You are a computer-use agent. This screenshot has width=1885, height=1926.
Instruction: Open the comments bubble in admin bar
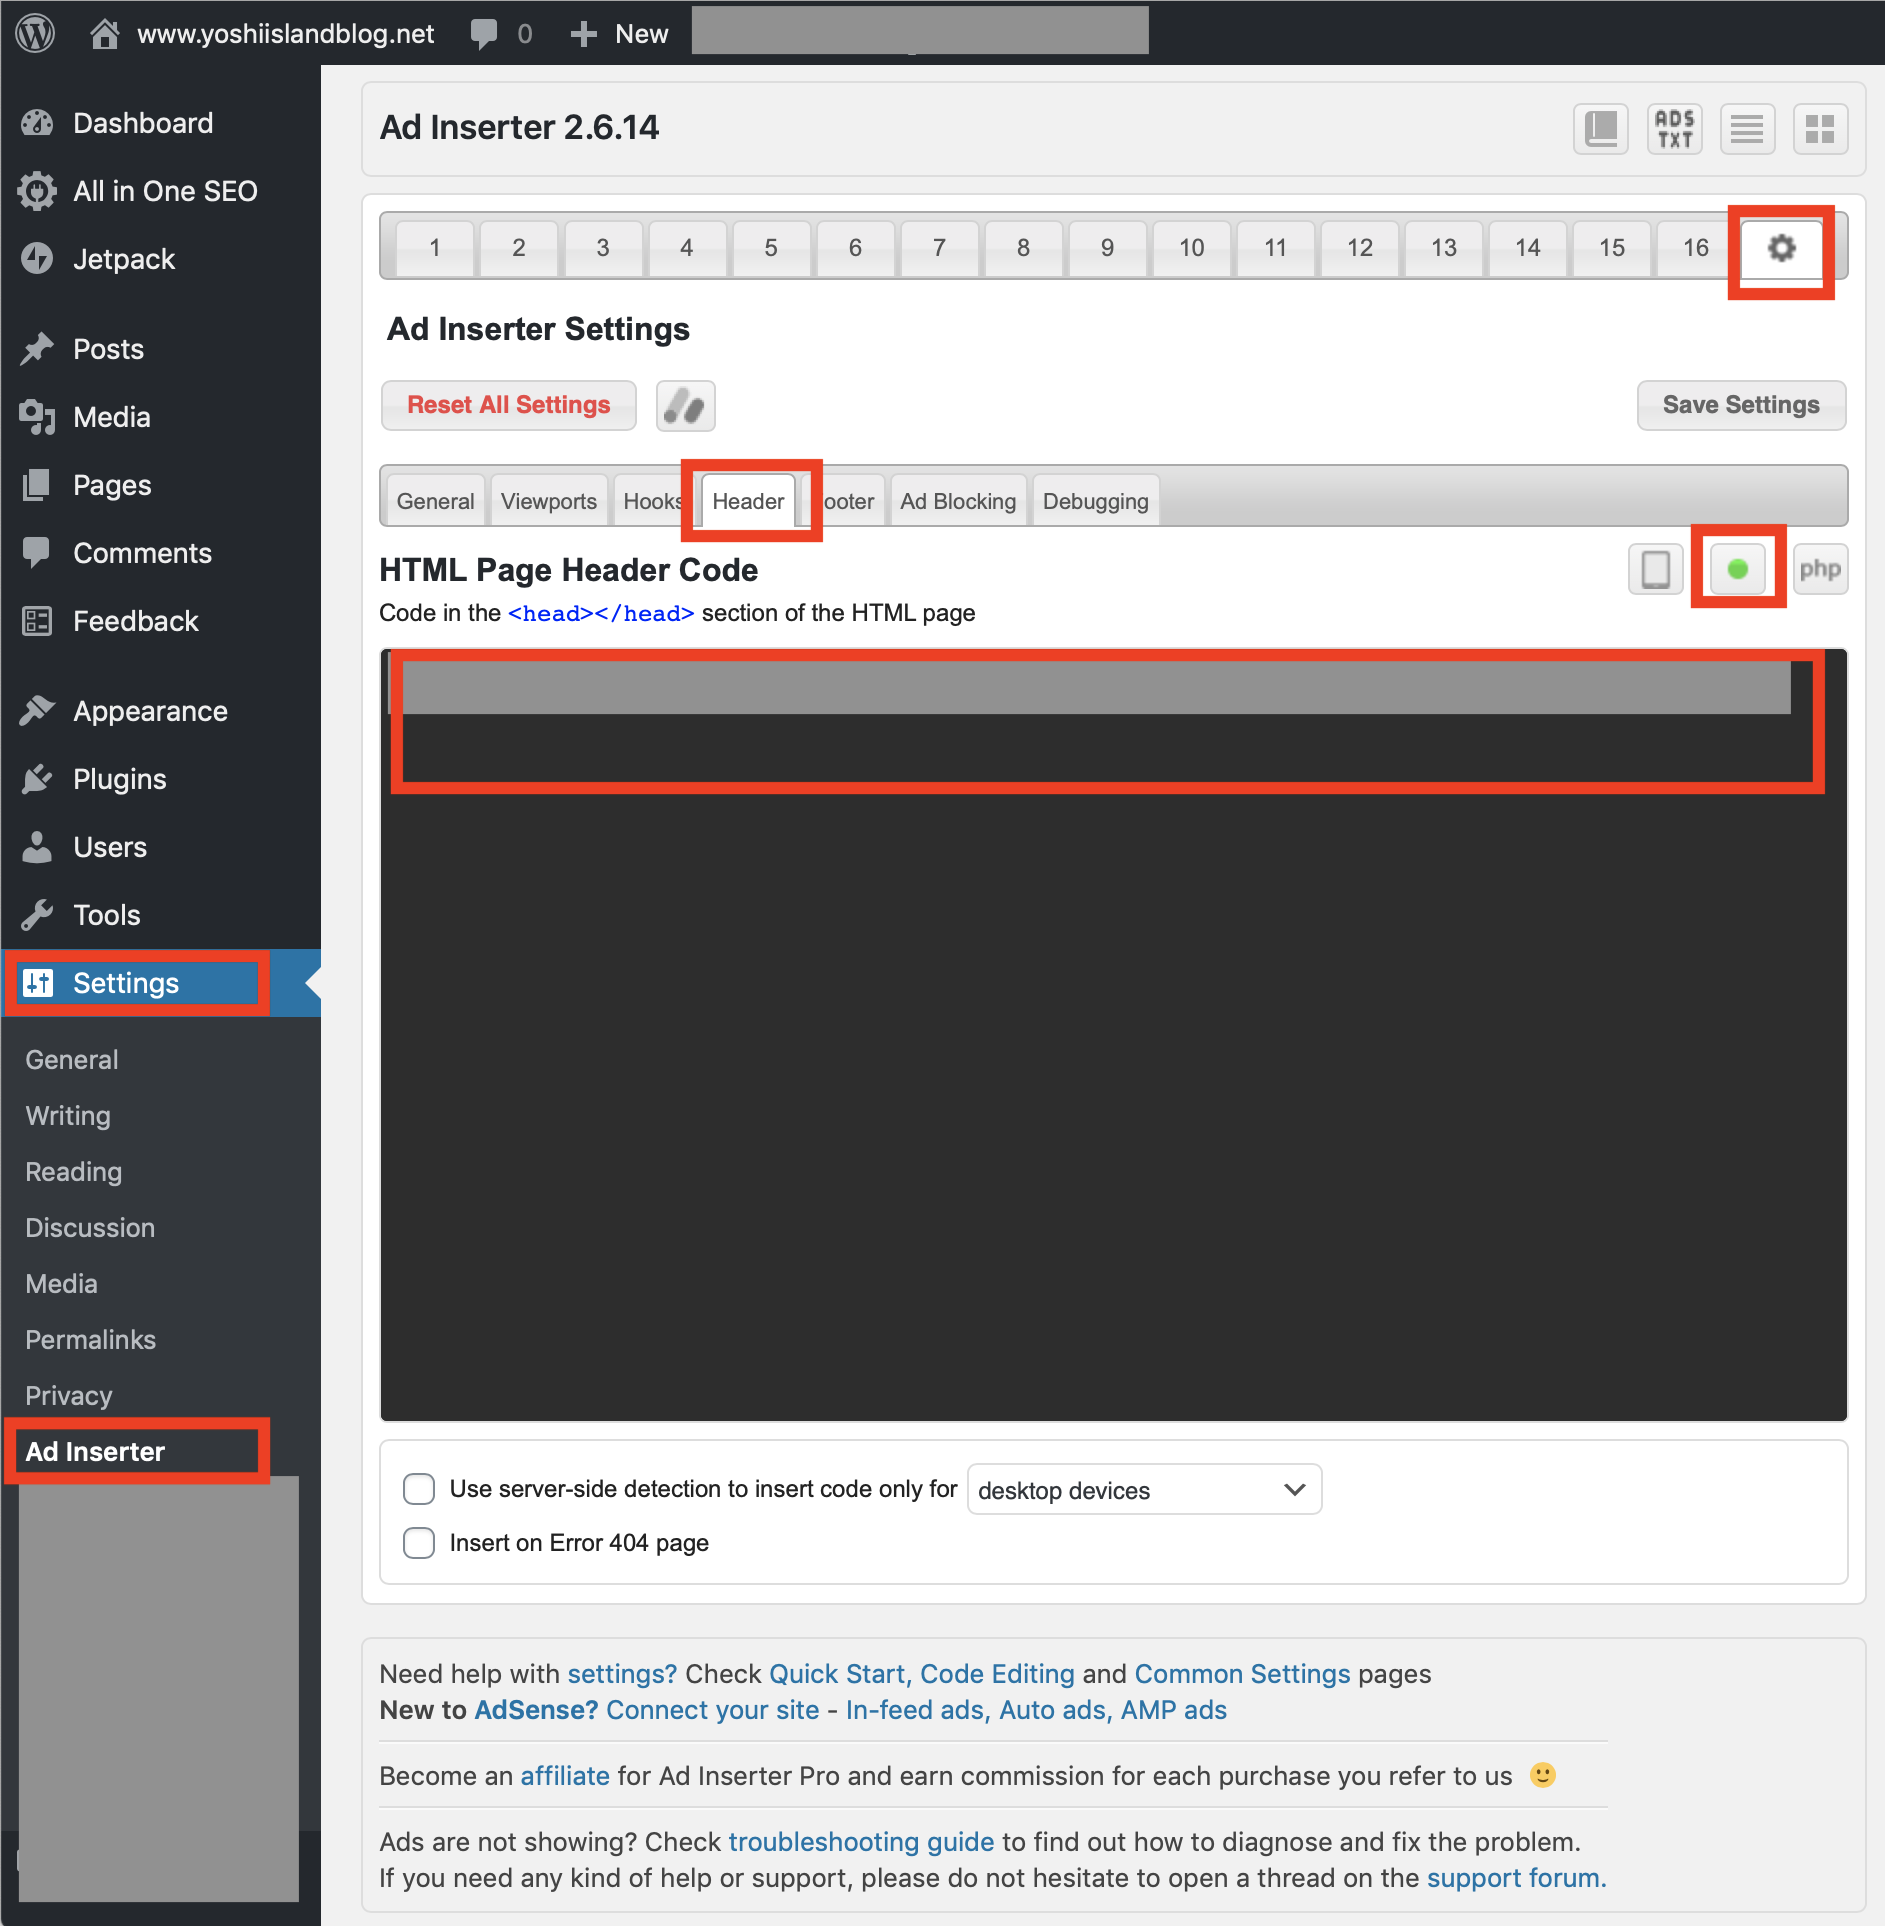pyautogui.click(x=484, y=34)
